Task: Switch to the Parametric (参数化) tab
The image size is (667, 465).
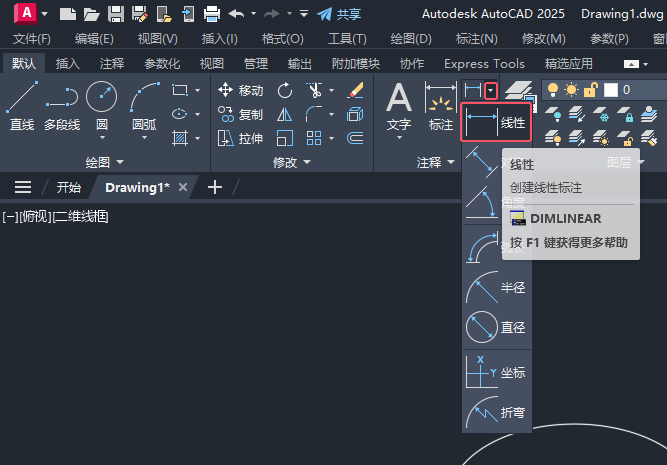Action: pyautogui.click(x=162, y=64)
